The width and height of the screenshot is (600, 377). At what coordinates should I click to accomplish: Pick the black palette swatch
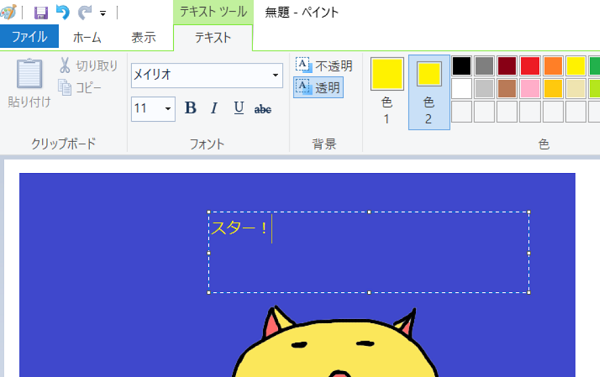pyautogui.click(x=461, y=66)
